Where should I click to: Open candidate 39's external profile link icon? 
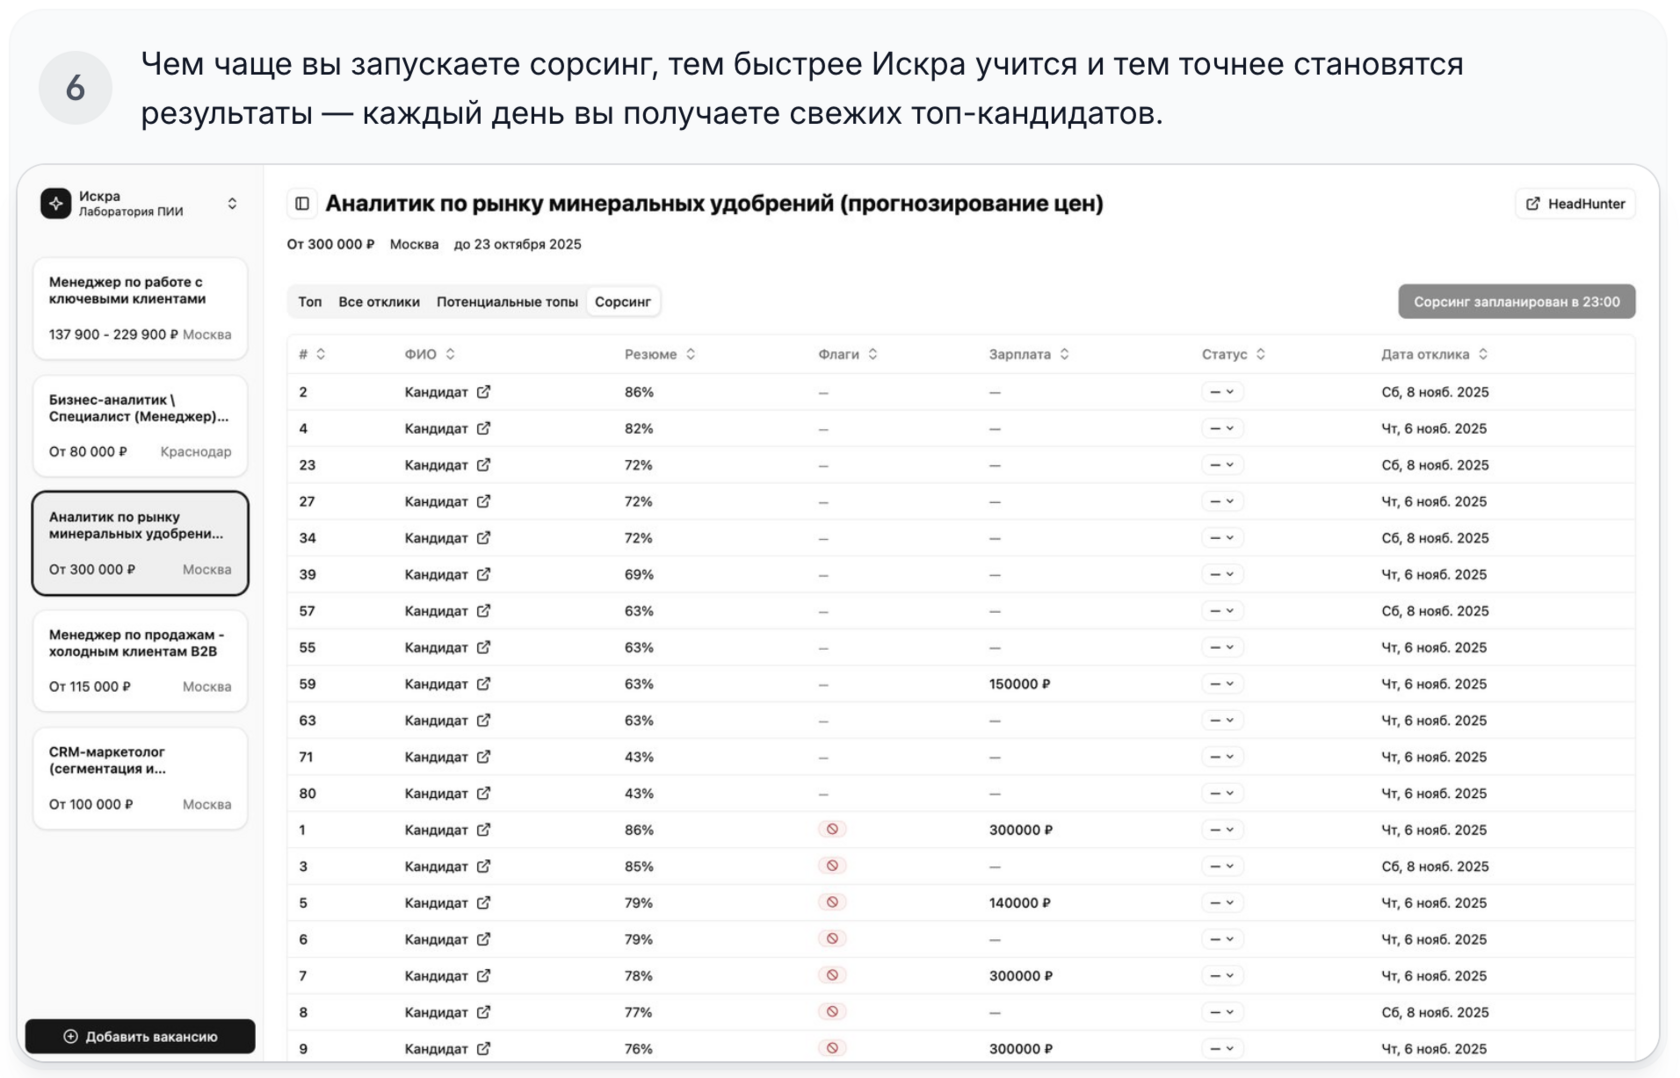tap(484, 575)
